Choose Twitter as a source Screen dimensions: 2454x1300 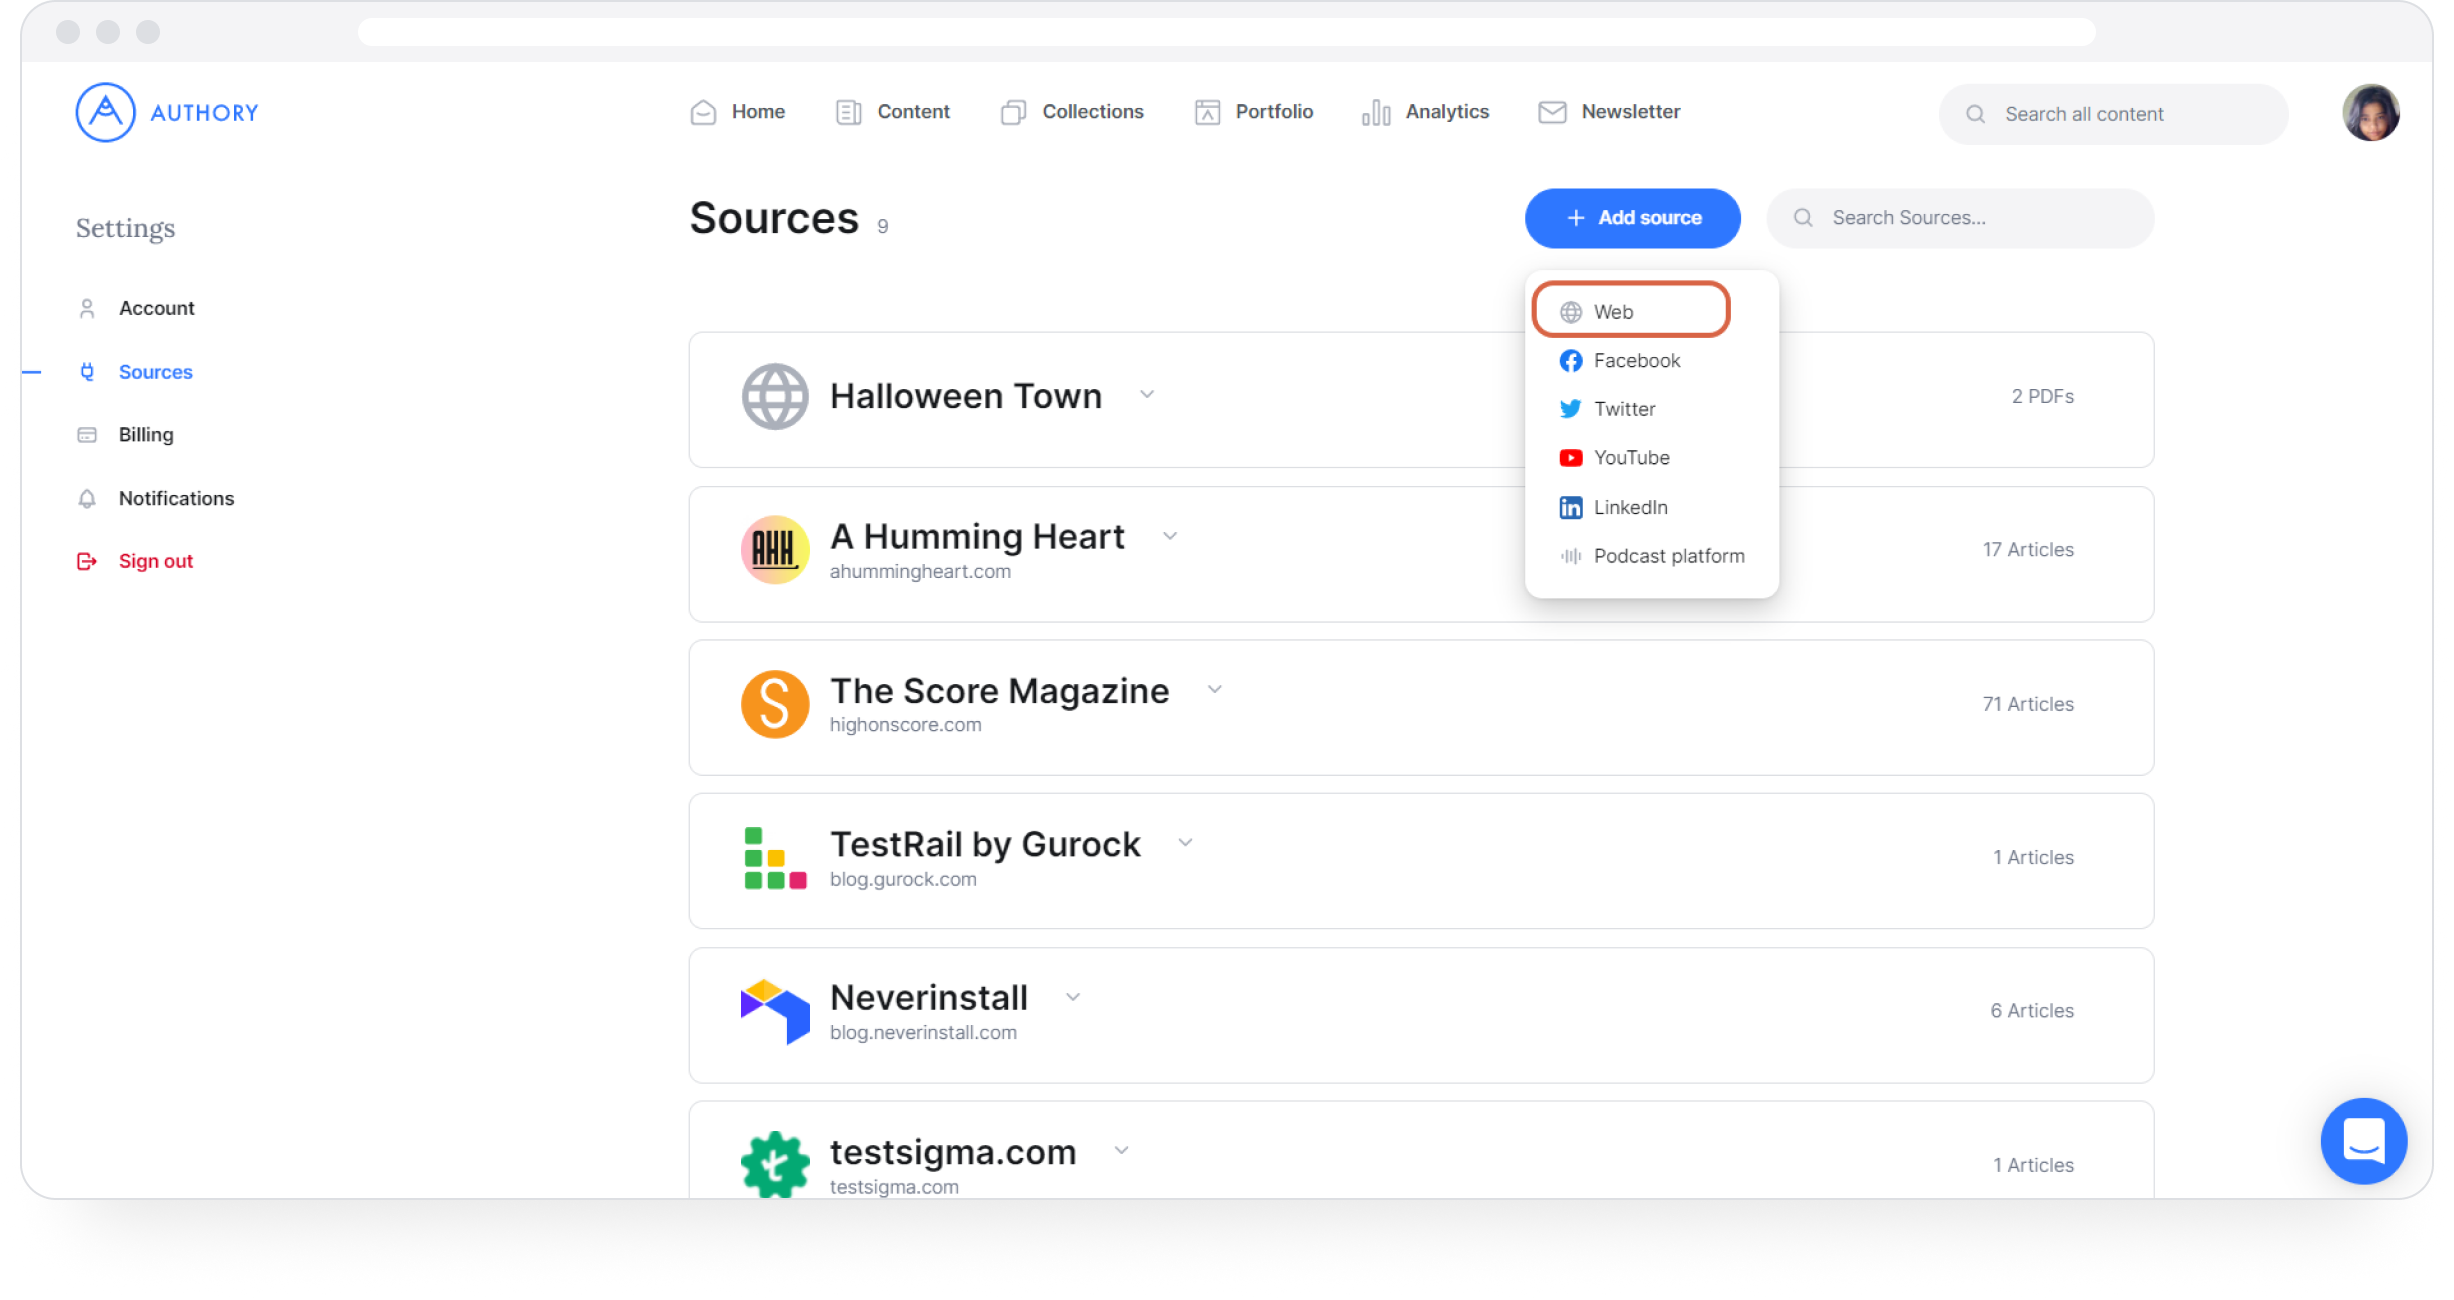pos(1607,409)
